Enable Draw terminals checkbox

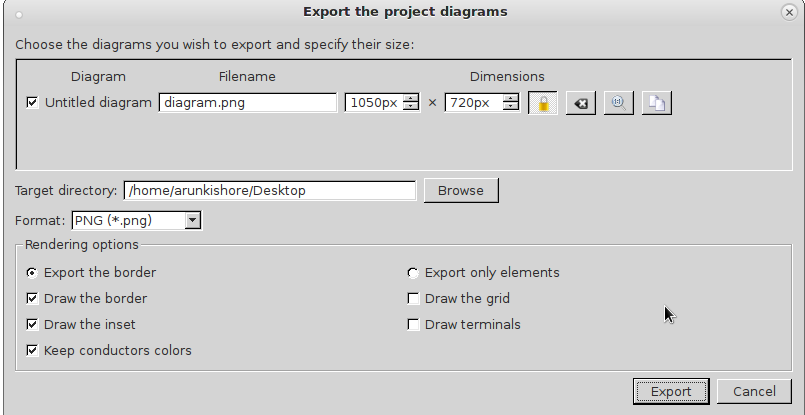pyautogui.click(x=413, y=325)
